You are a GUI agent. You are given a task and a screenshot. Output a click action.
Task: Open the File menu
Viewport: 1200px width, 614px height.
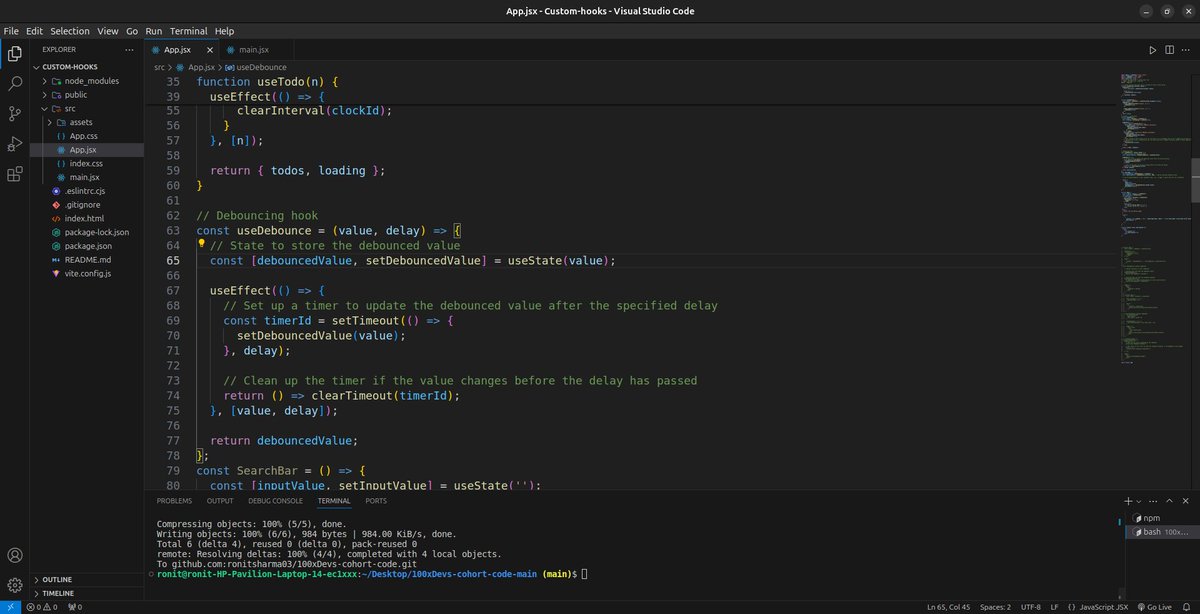[x=11, y=31]
